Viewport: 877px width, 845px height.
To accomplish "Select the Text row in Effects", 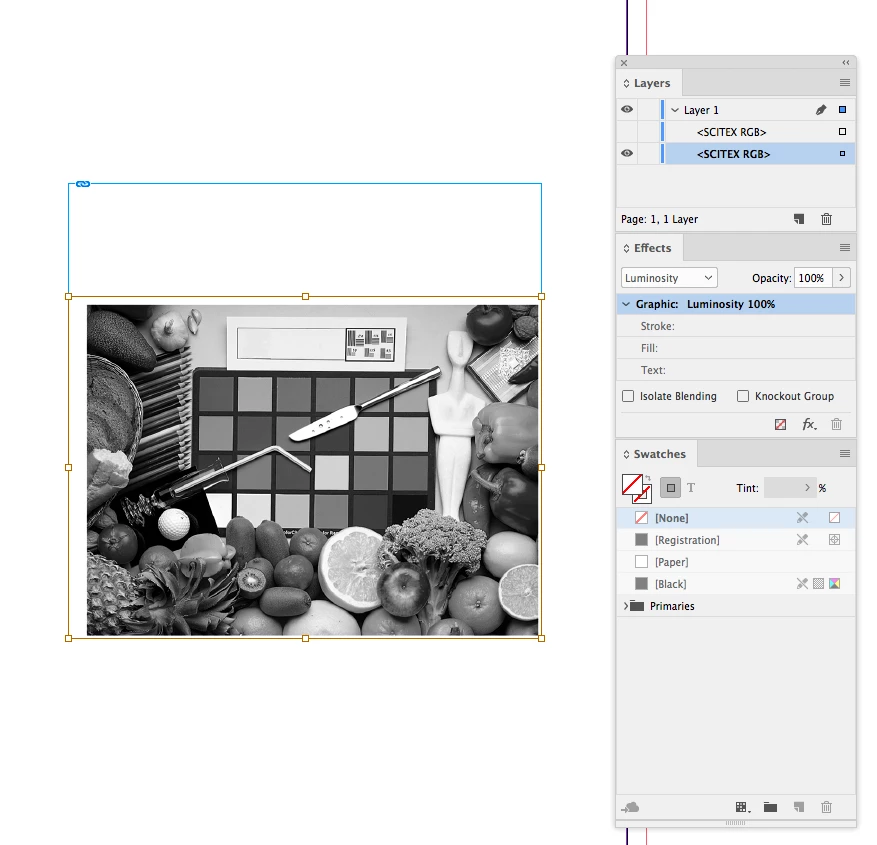I will click(x=735, y=370).
